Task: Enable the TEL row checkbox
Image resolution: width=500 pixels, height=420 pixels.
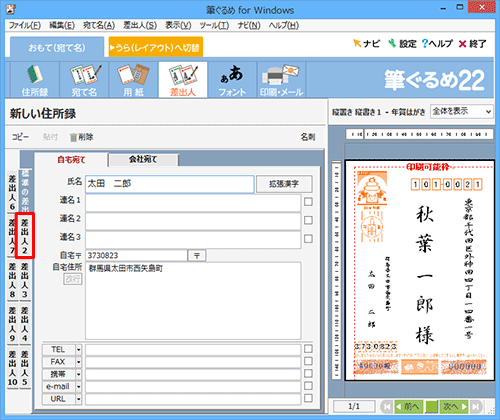Action: pyautogui.click(x=308, y=349)
